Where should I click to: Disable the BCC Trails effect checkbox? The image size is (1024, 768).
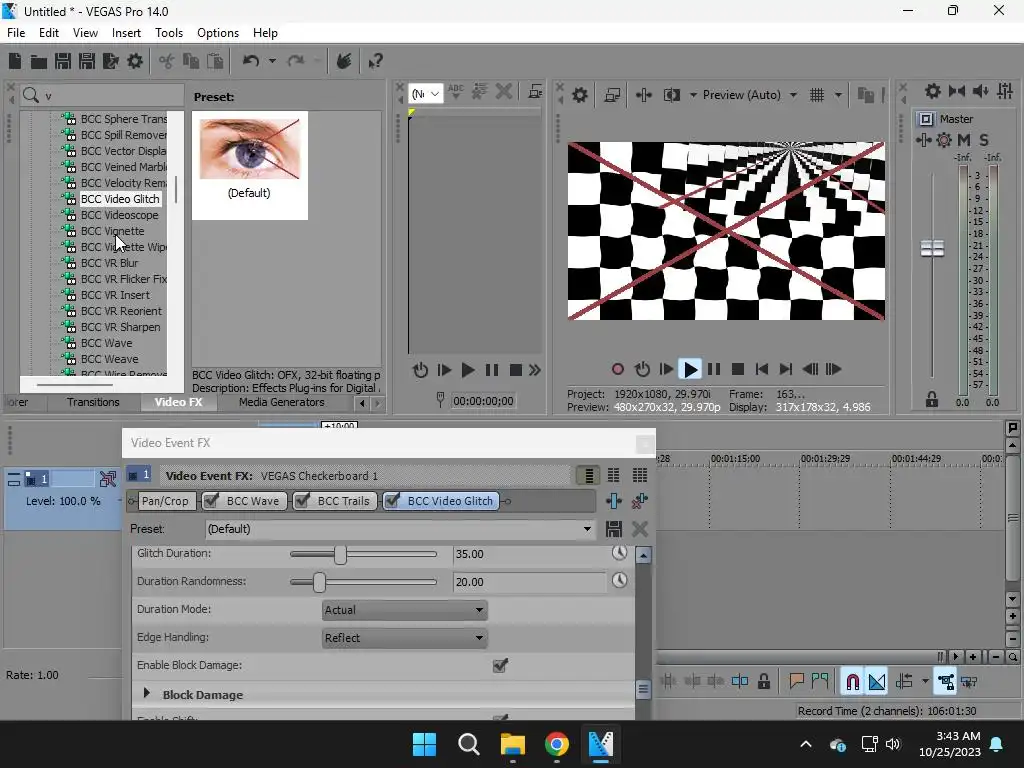[302, 501]
